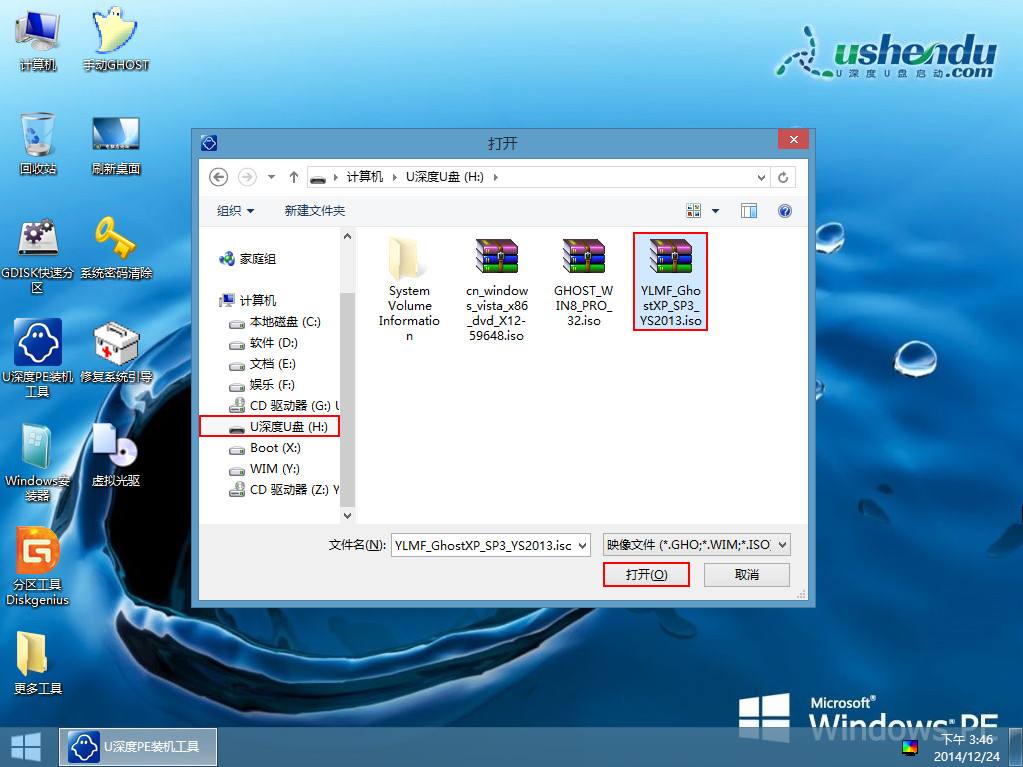Launch 分区工具 Diskgenius icon
1023x767 pixels.
(x=37, y=566)
